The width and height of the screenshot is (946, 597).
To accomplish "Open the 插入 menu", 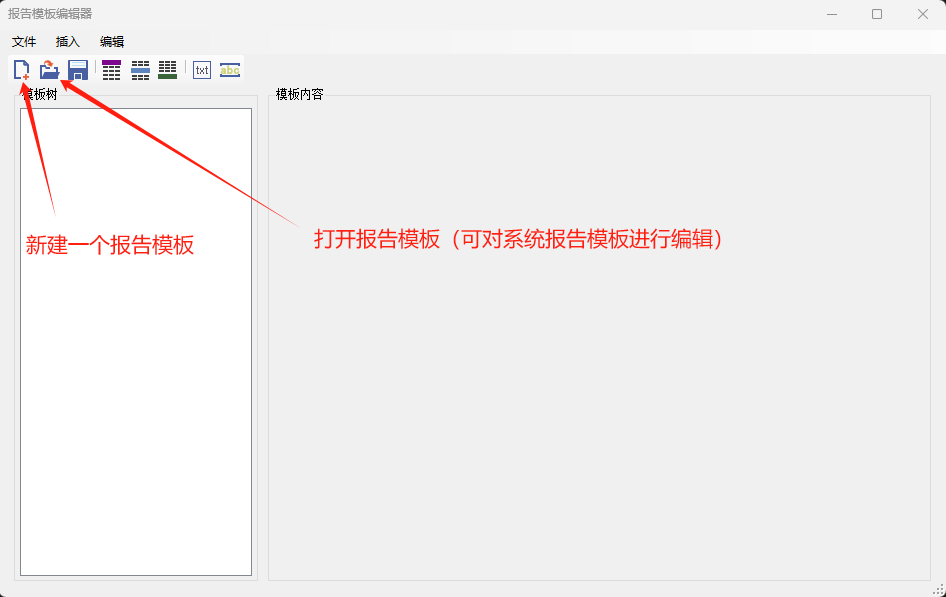I will pos(68,42).
